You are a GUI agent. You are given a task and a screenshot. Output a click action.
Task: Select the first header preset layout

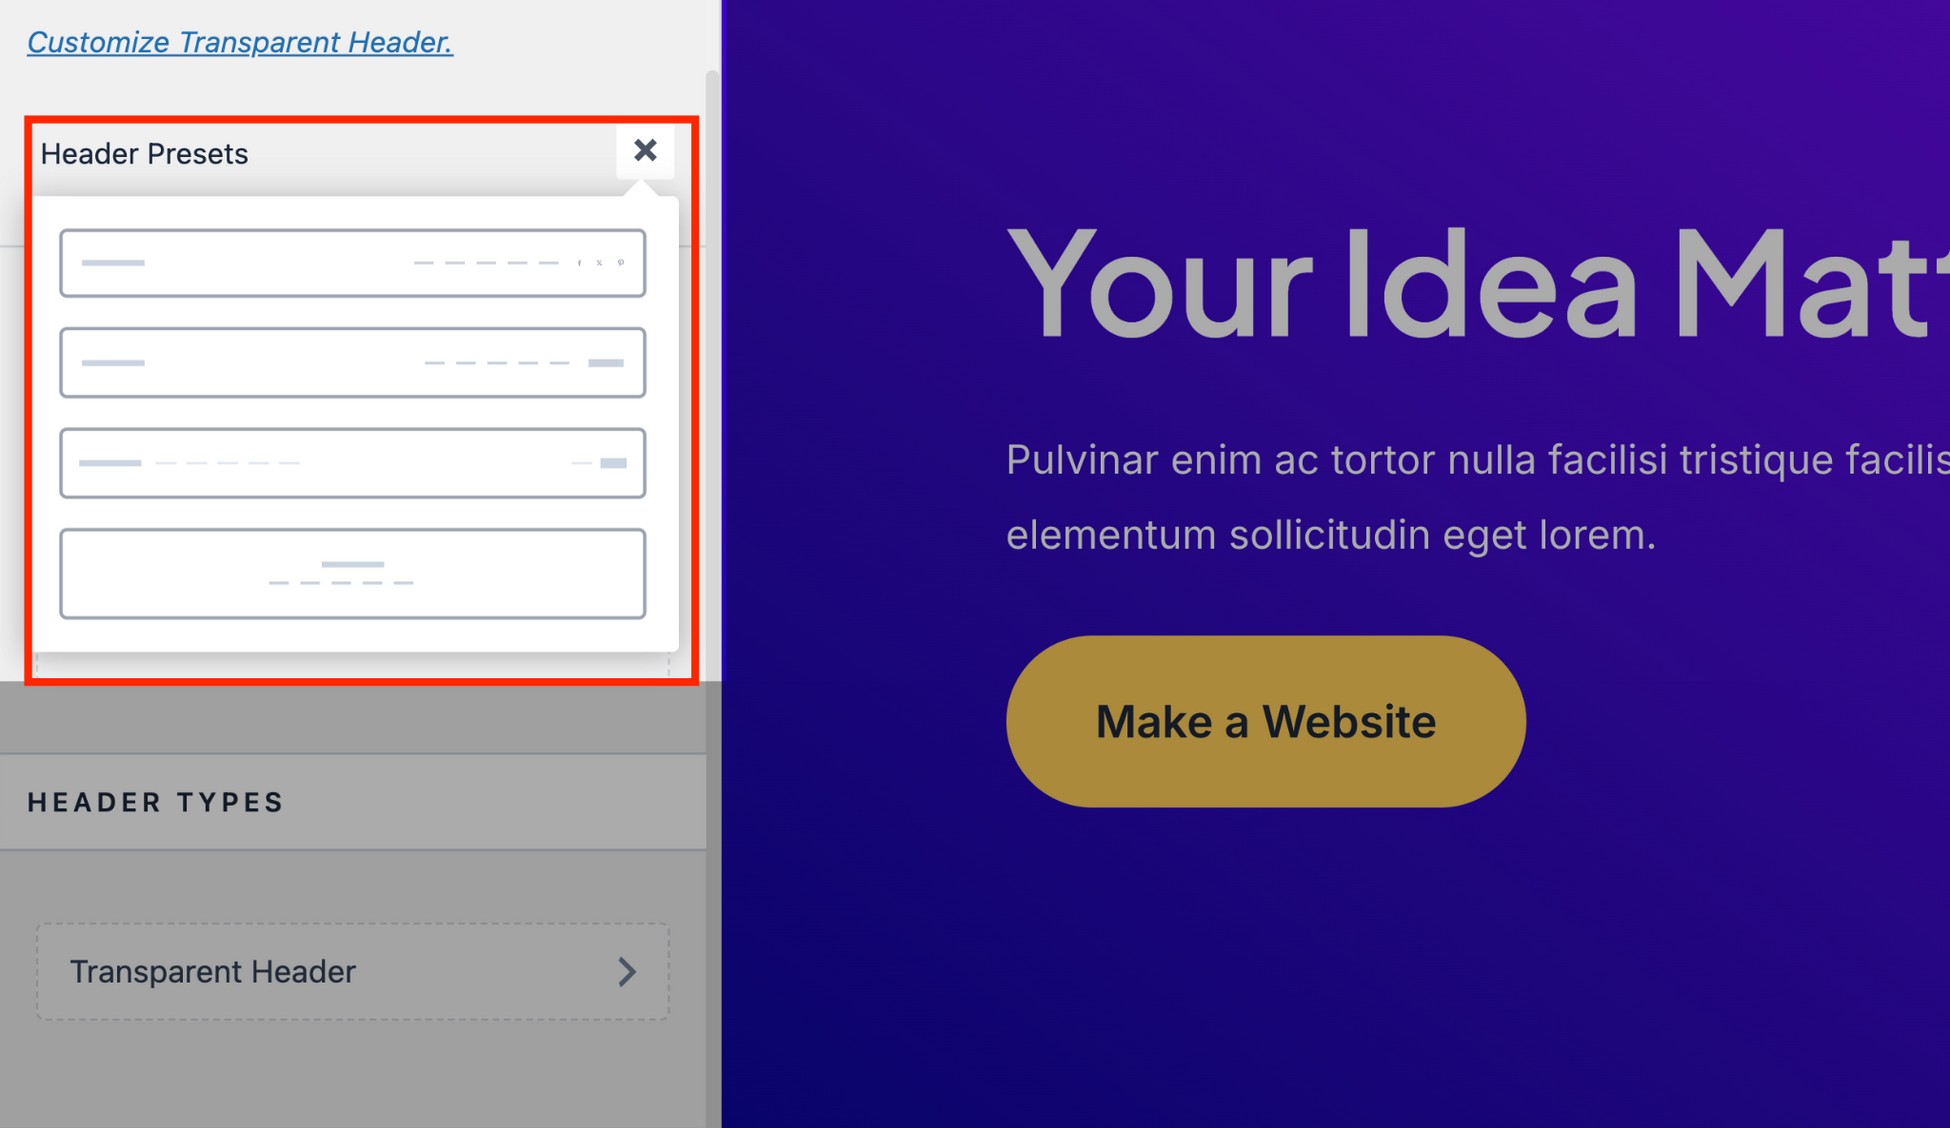(x=353, y=263)
